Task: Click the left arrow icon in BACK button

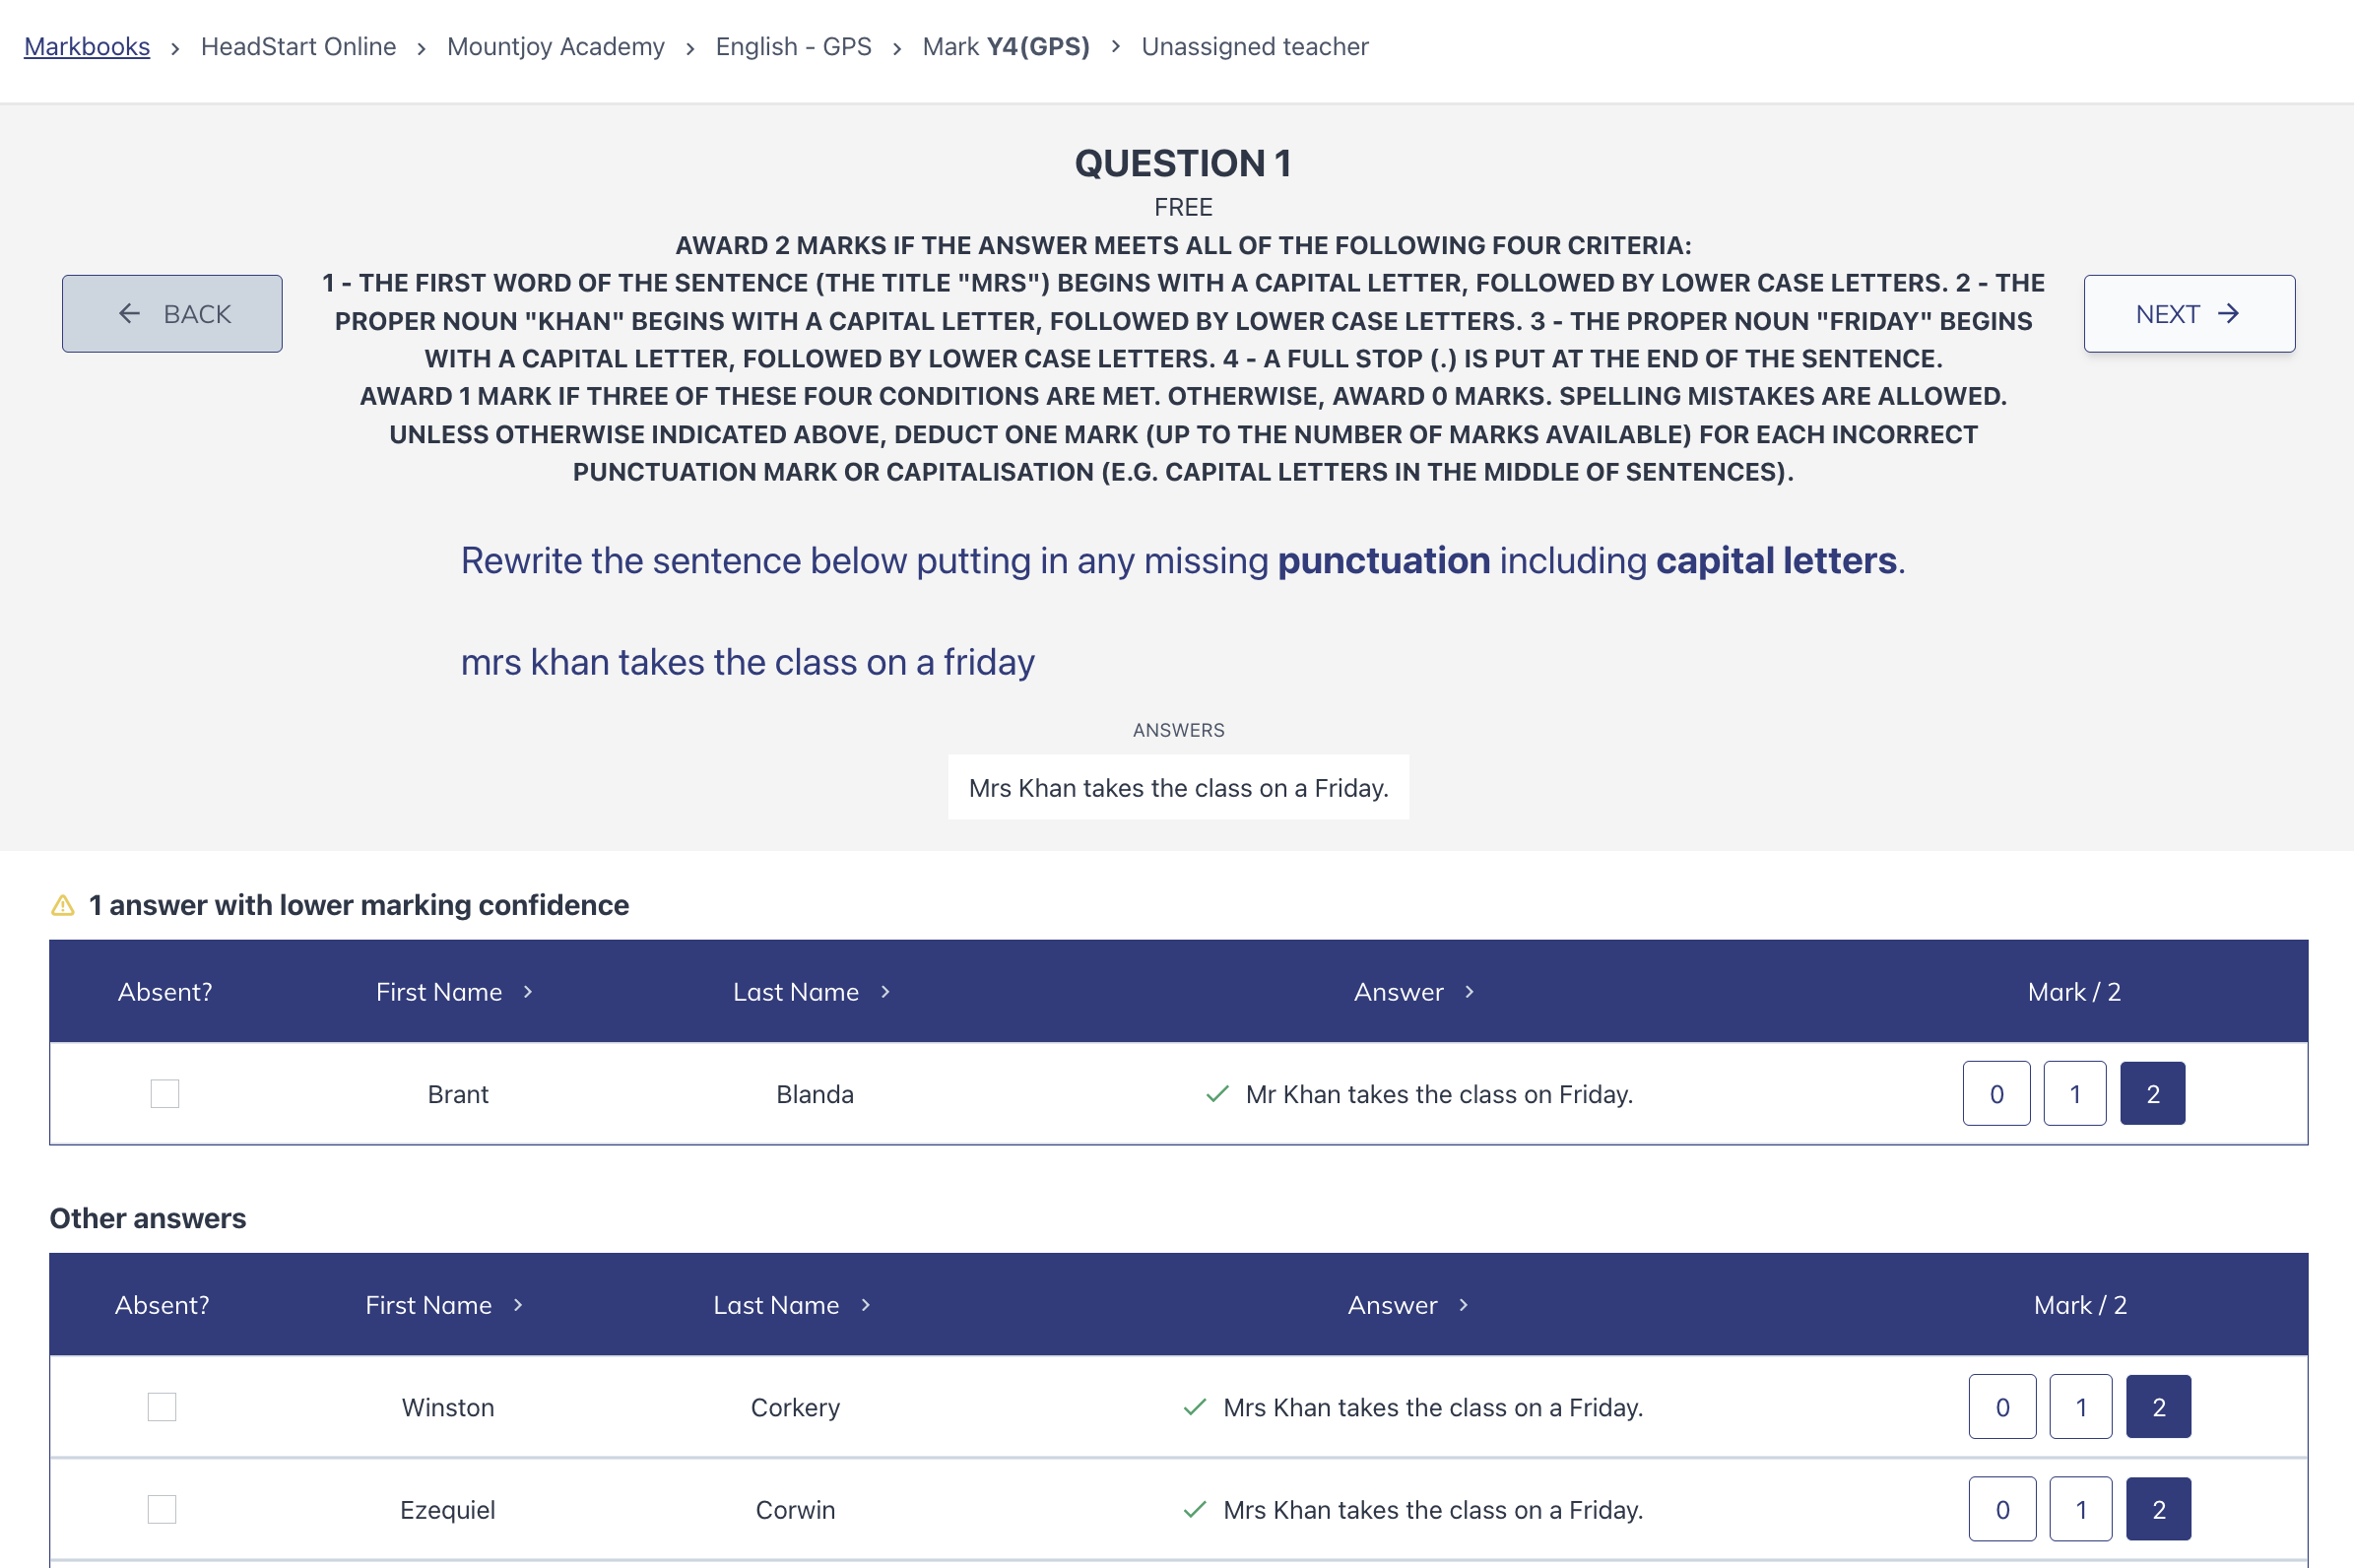Action: pyautogui.click(x=129, y=314)
